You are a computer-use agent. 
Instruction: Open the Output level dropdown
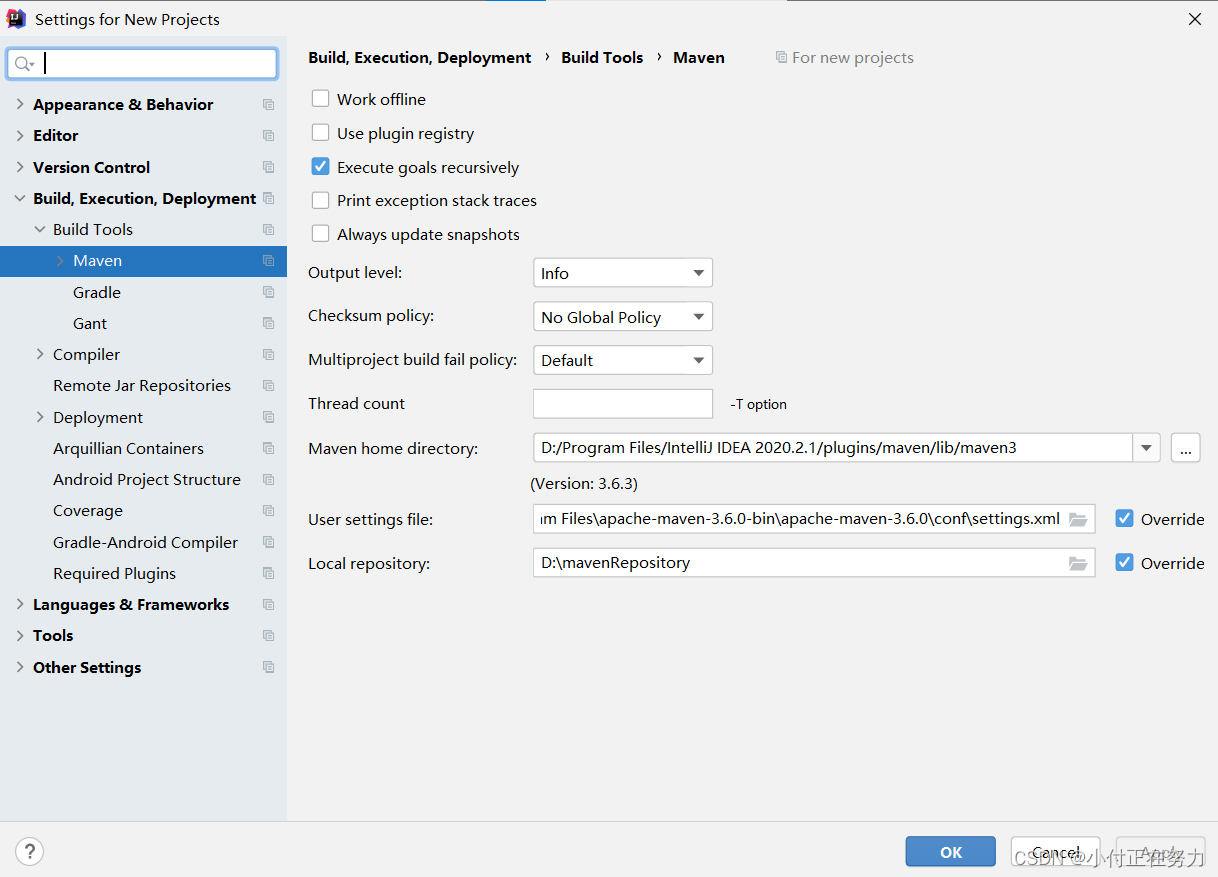[622, 273]
